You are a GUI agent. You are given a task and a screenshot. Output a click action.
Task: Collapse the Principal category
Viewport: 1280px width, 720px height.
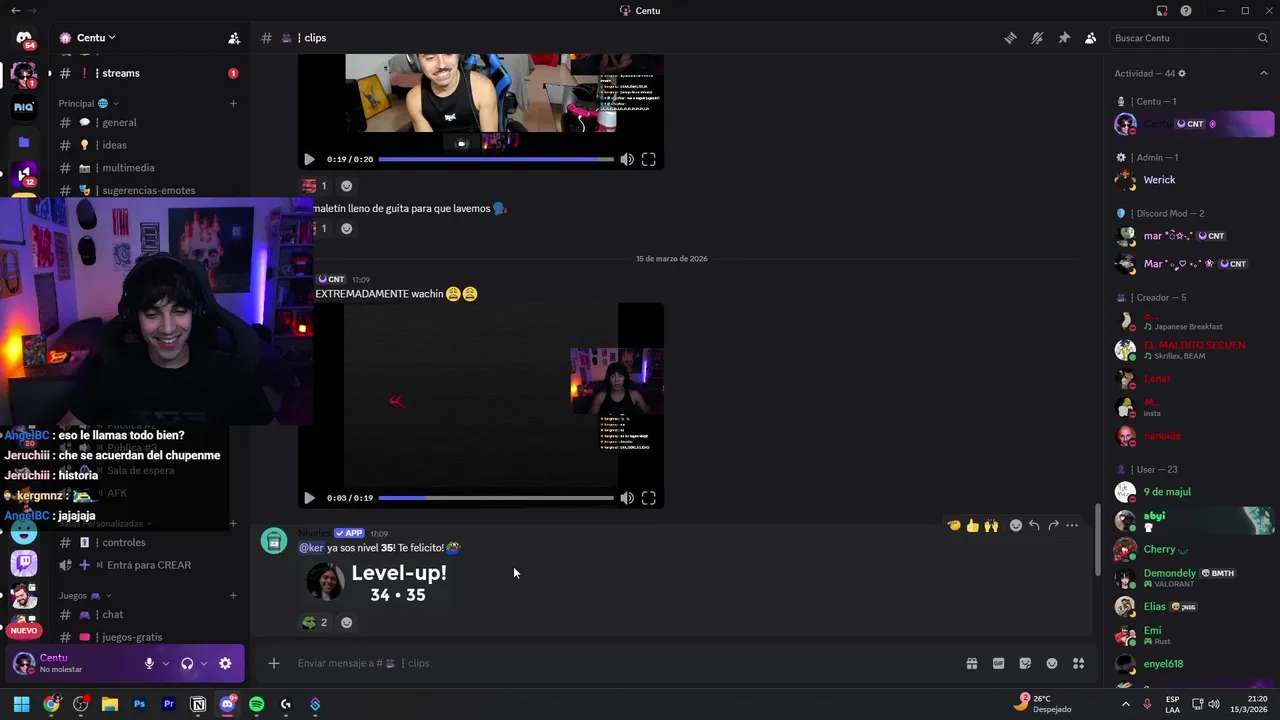[x=88, y=103]
